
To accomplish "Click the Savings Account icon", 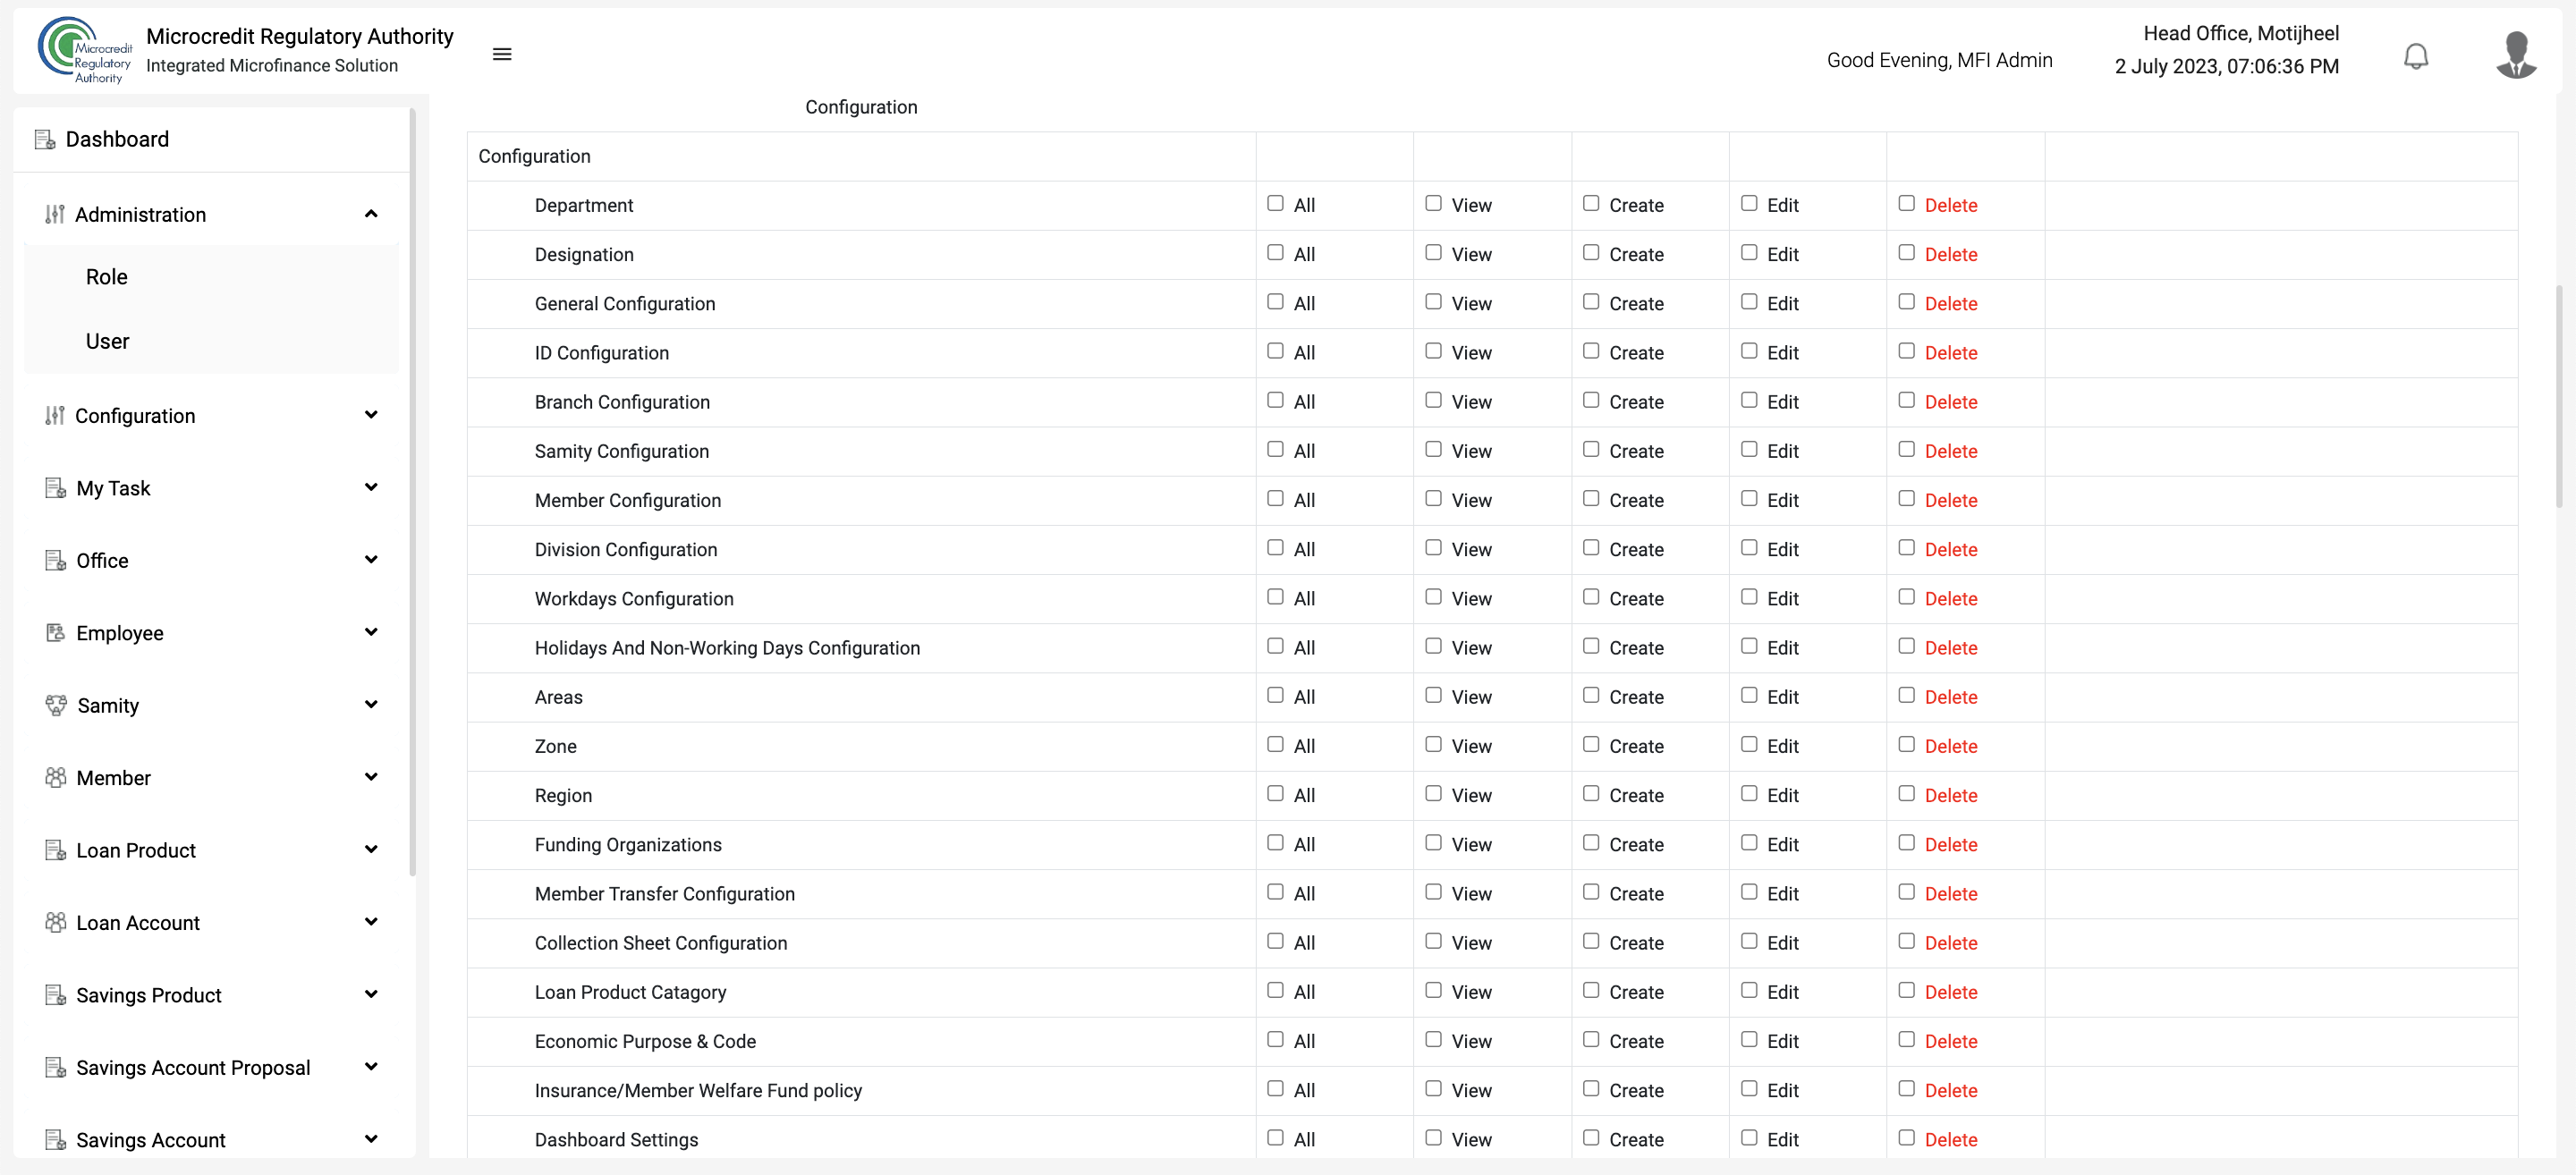I will (x=56, y=1140).
